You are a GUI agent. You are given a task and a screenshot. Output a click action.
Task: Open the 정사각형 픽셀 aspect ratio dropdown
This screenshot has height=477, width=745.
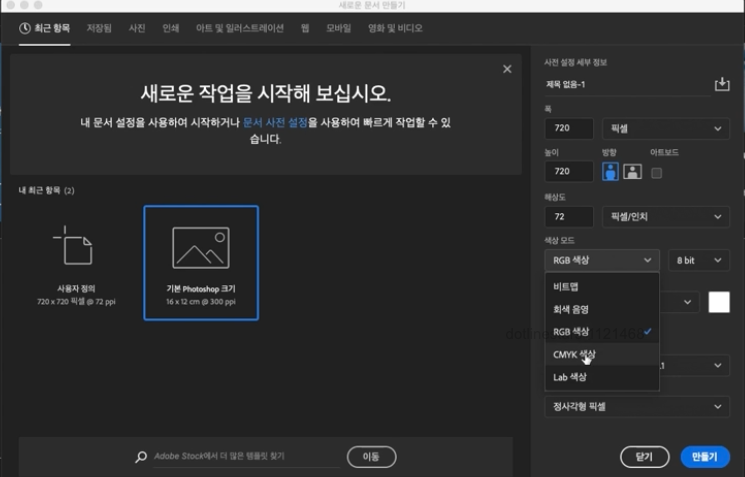pyautogui.click(x=637, y=407)
